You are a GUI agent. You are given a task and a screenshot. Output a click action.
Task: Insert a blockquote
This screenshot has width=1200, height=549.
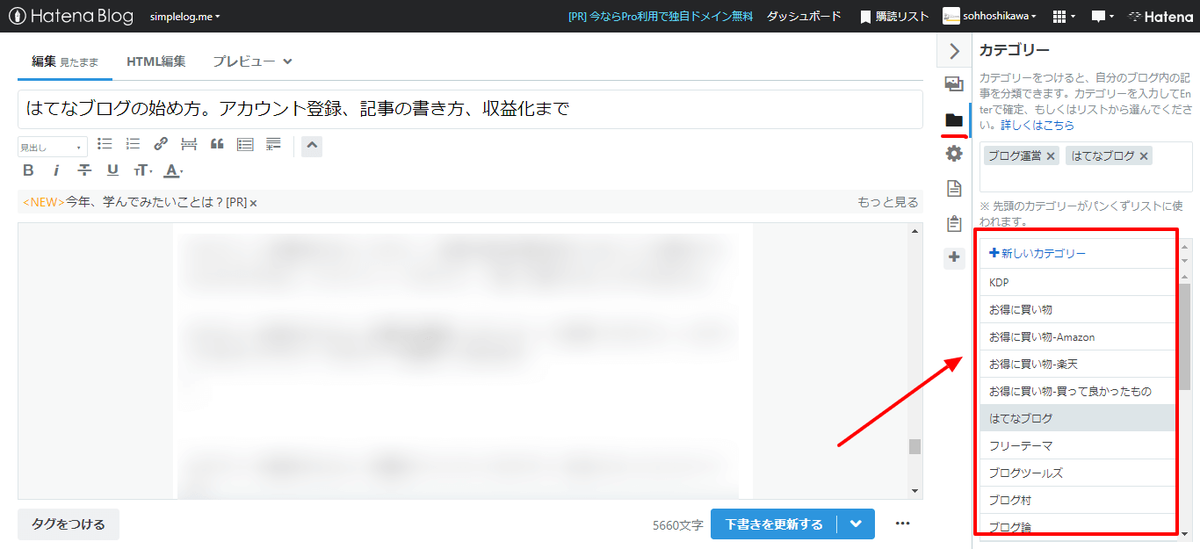[x=217, y=145]
